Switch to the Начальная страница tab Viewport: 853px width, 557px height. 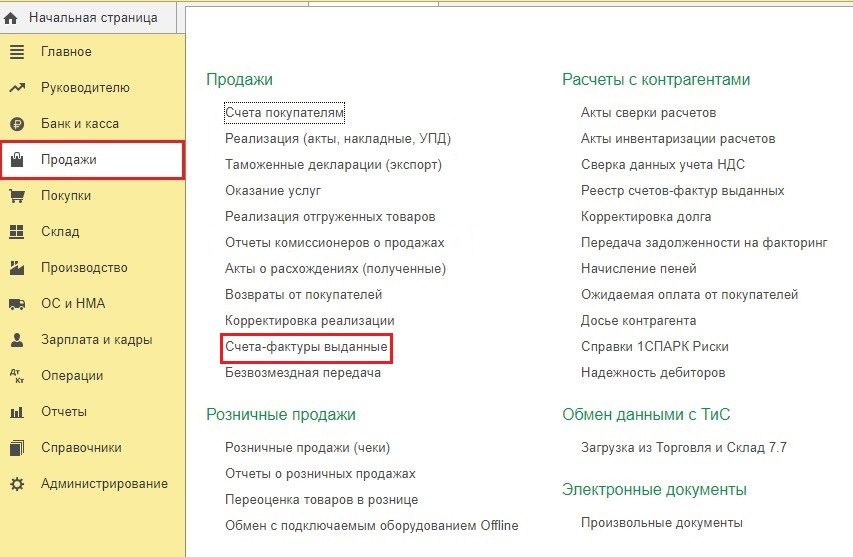pyautogui.click(x=88, y=17)
